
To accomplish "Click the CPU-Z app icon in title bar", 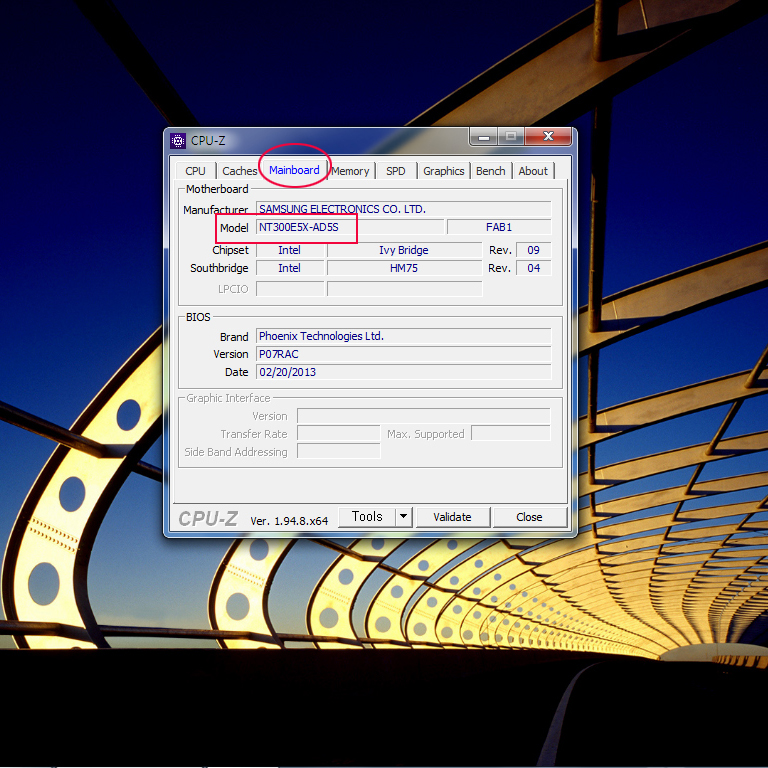I will [x=178, y=141].
